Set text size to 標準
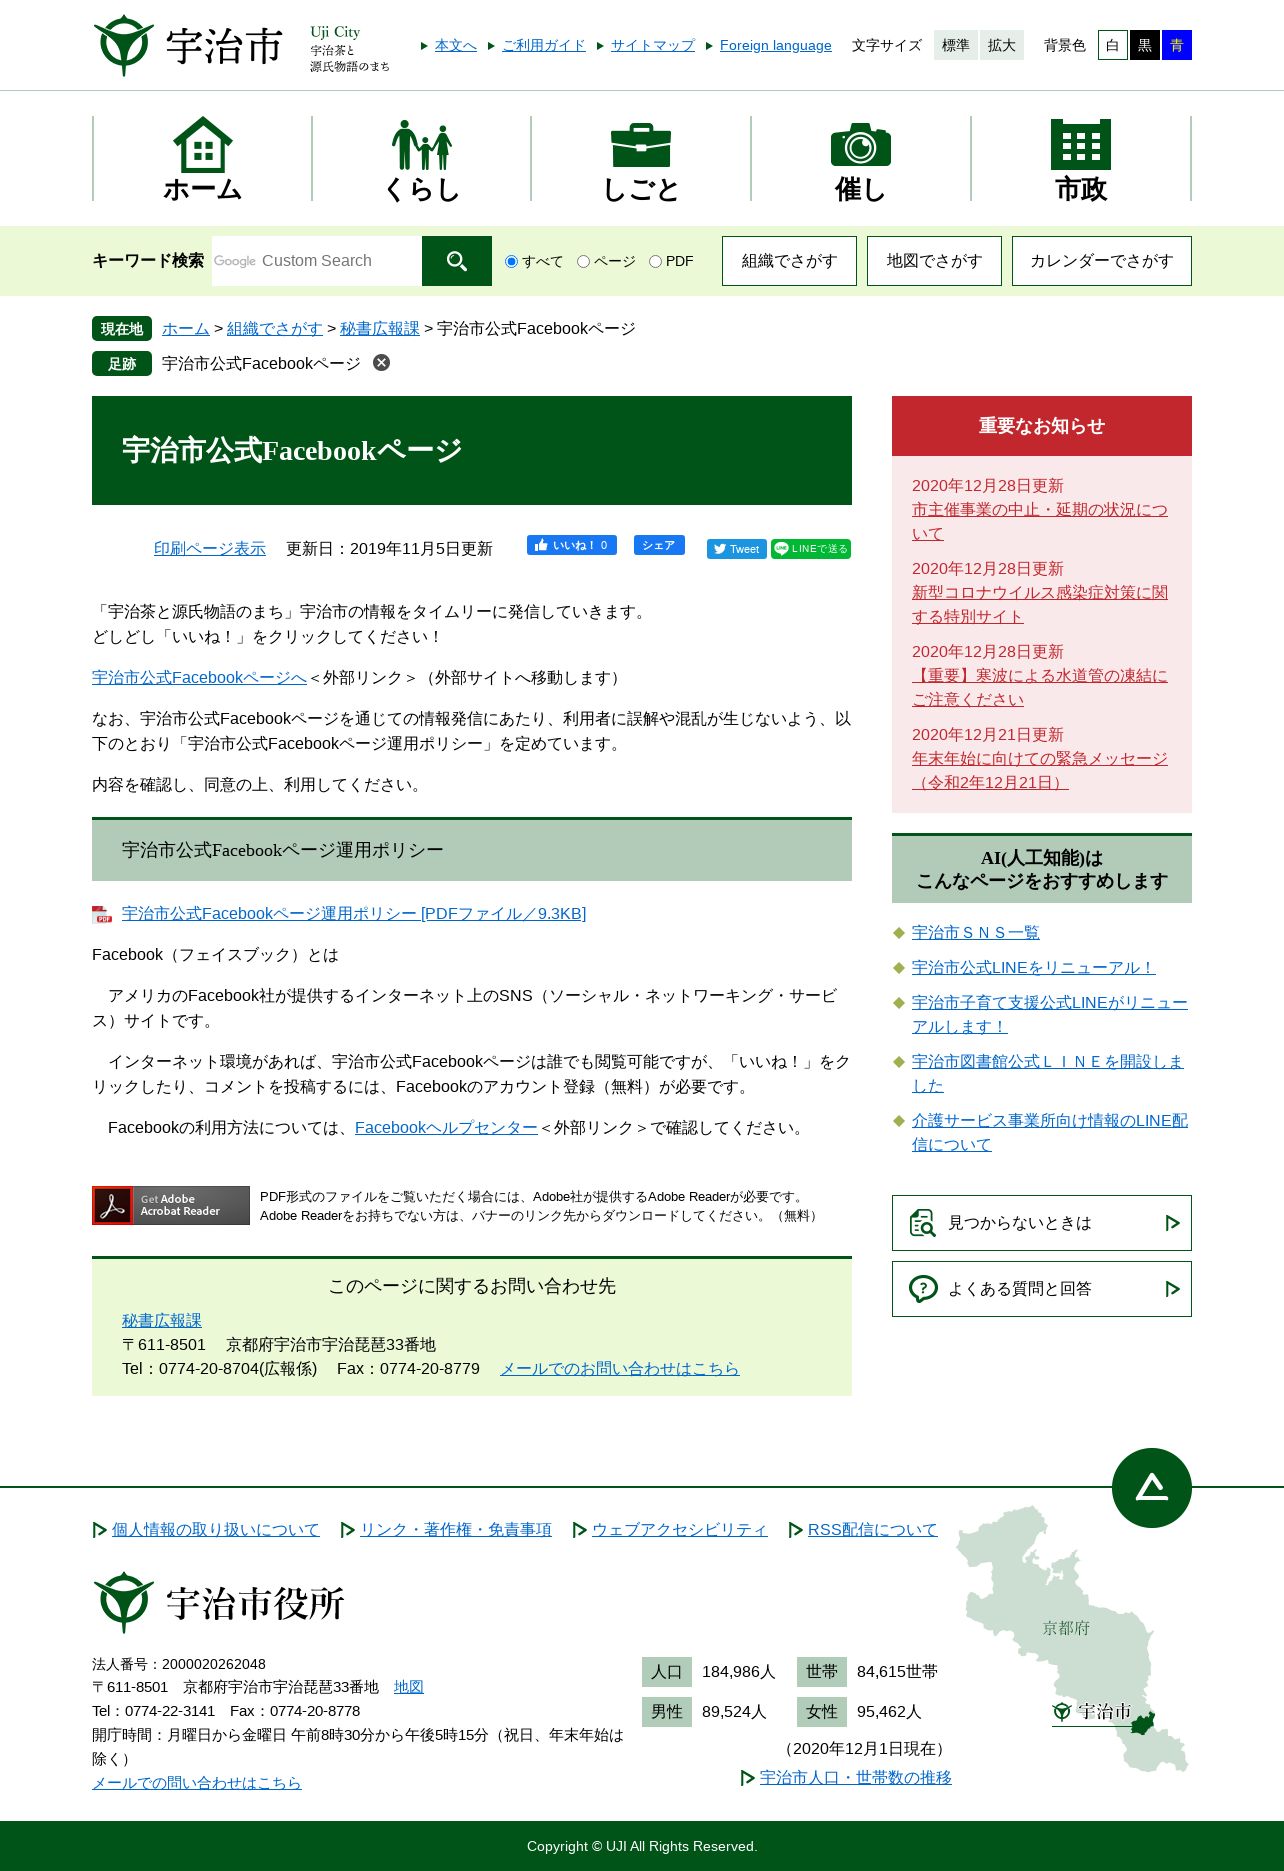This screenshot has height=1871, width=1284. (956, 45)
